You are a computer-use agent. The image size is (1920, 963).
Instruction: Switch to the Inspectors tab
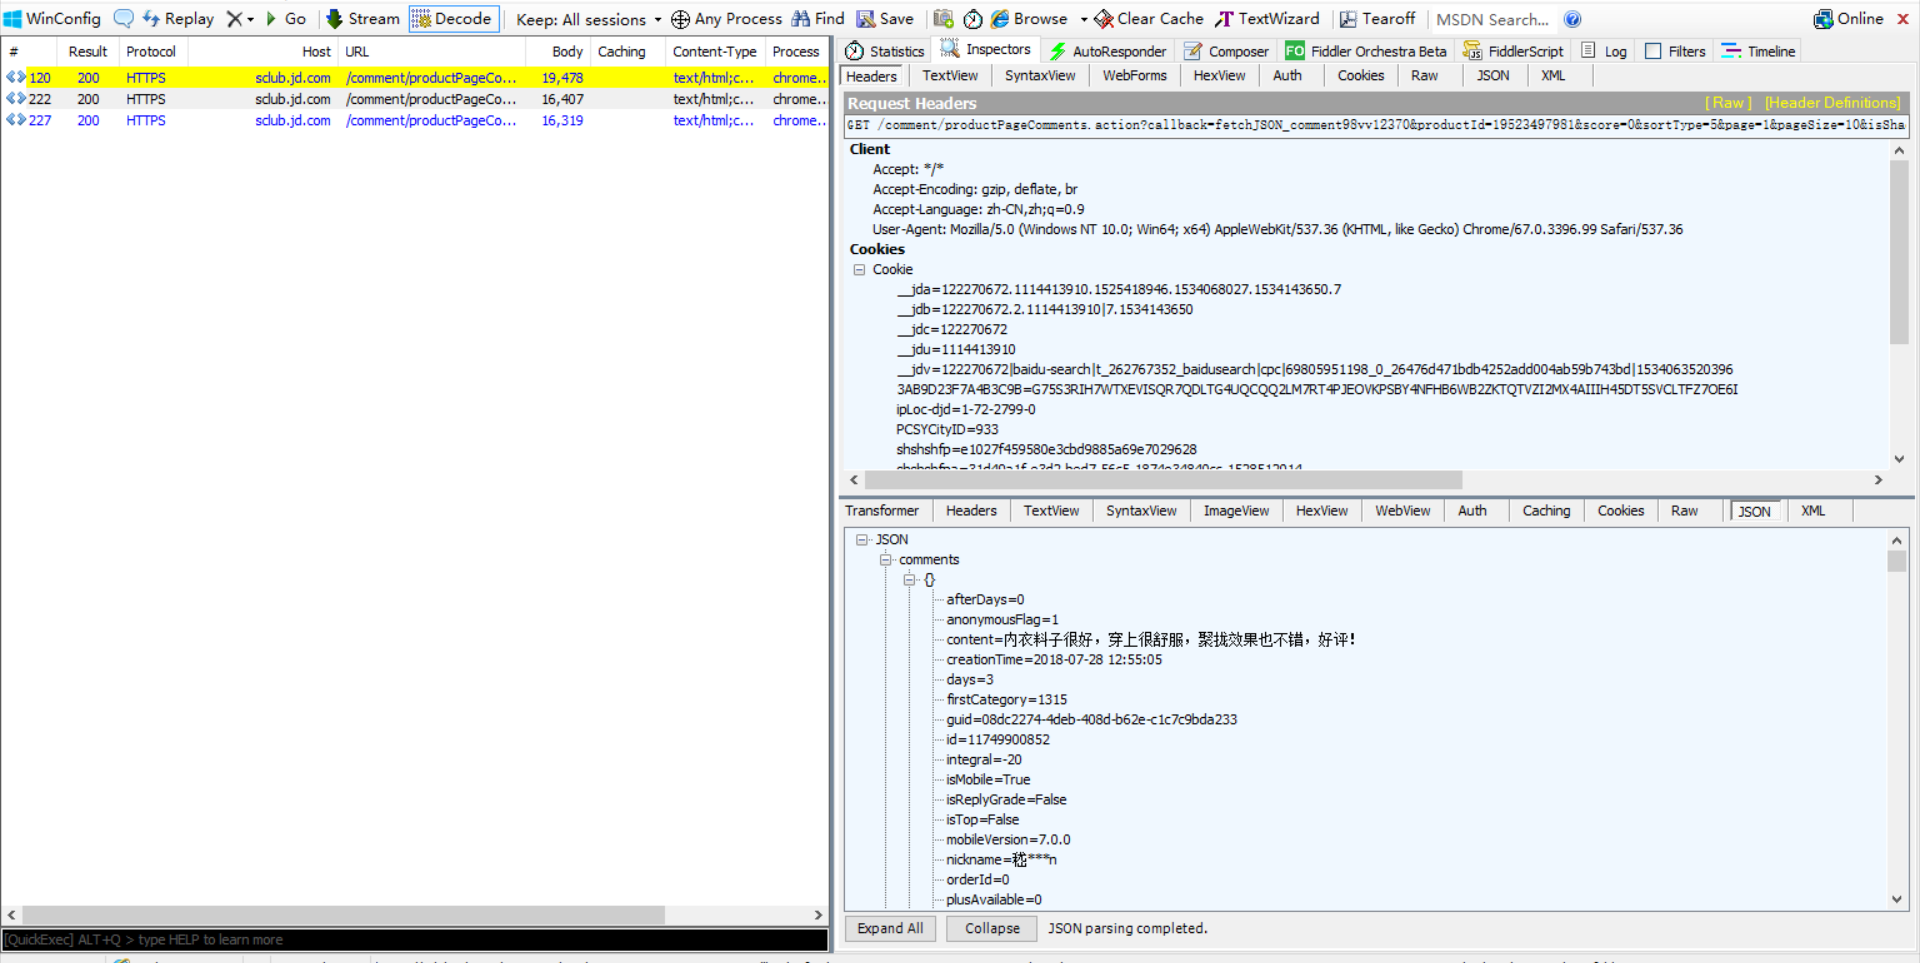986,49
